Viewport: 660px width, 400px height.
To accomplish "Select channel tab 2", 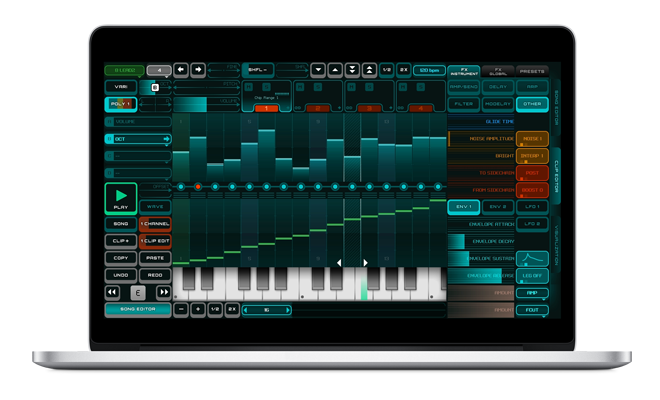I will 318,109.
